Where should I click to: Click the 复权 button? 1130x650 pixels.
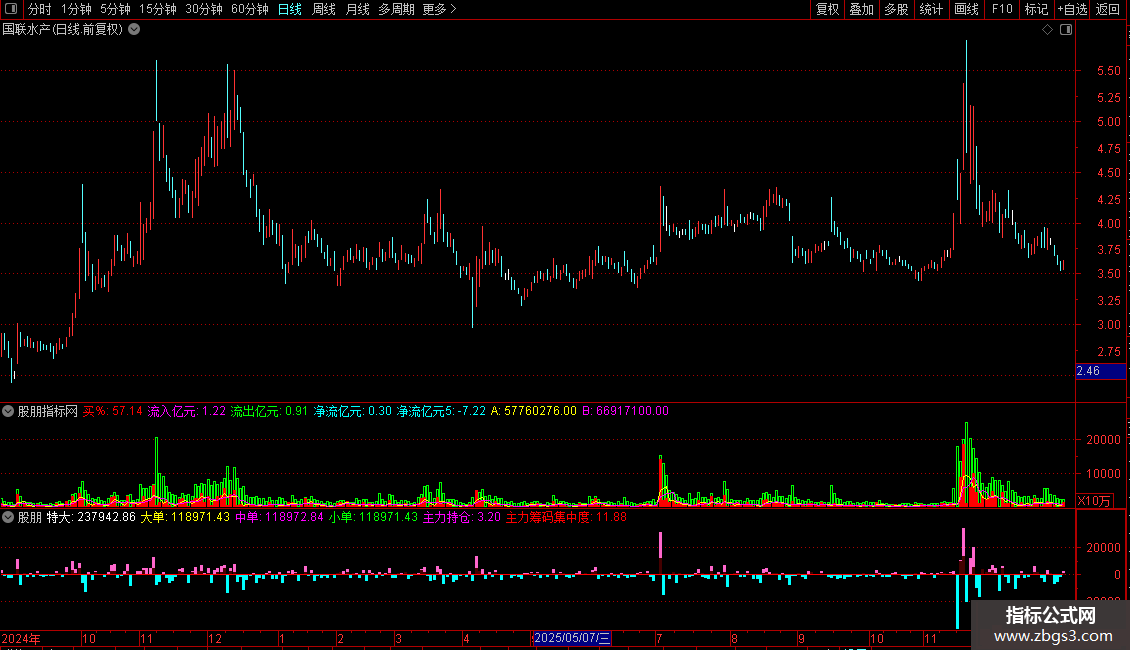(827, 9)
